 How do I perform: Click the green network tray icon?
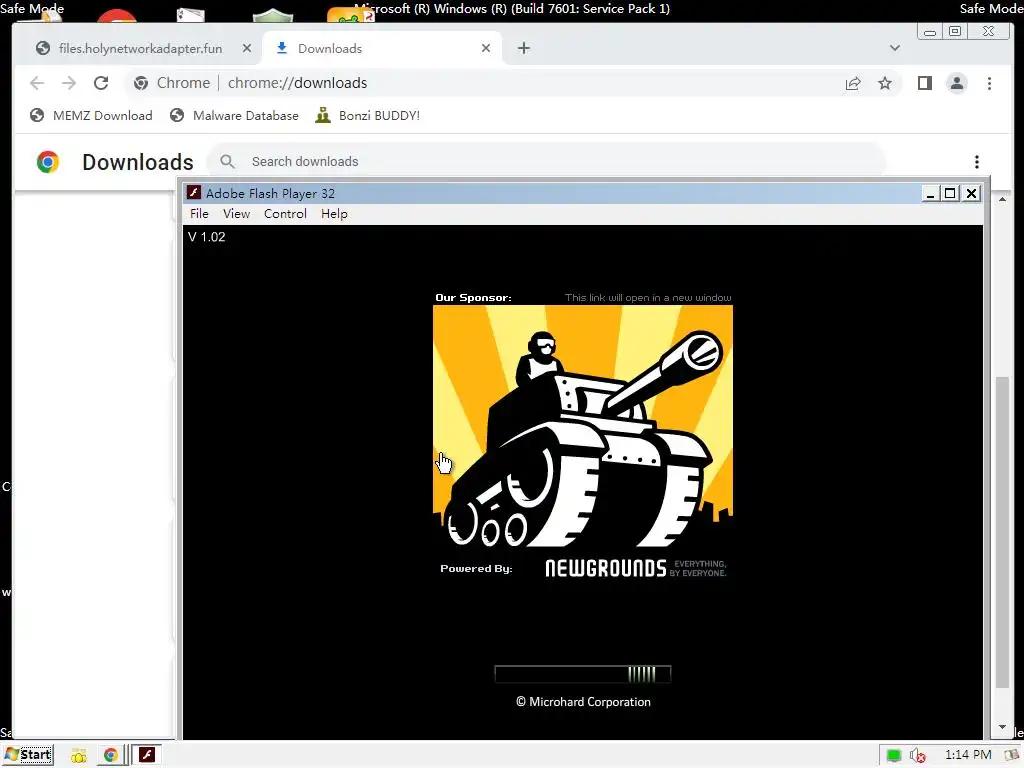893,756
